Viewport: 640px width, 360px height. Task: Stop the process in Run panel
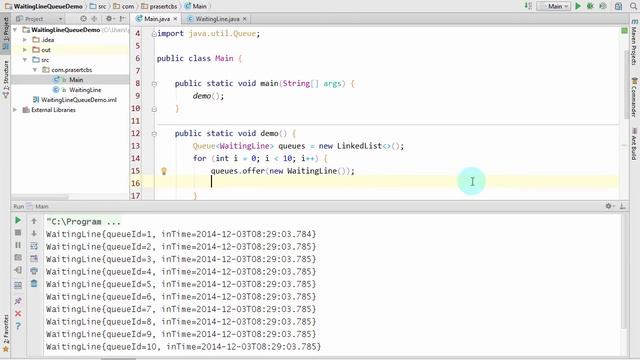pyautogui.click(x=18, y=233)
